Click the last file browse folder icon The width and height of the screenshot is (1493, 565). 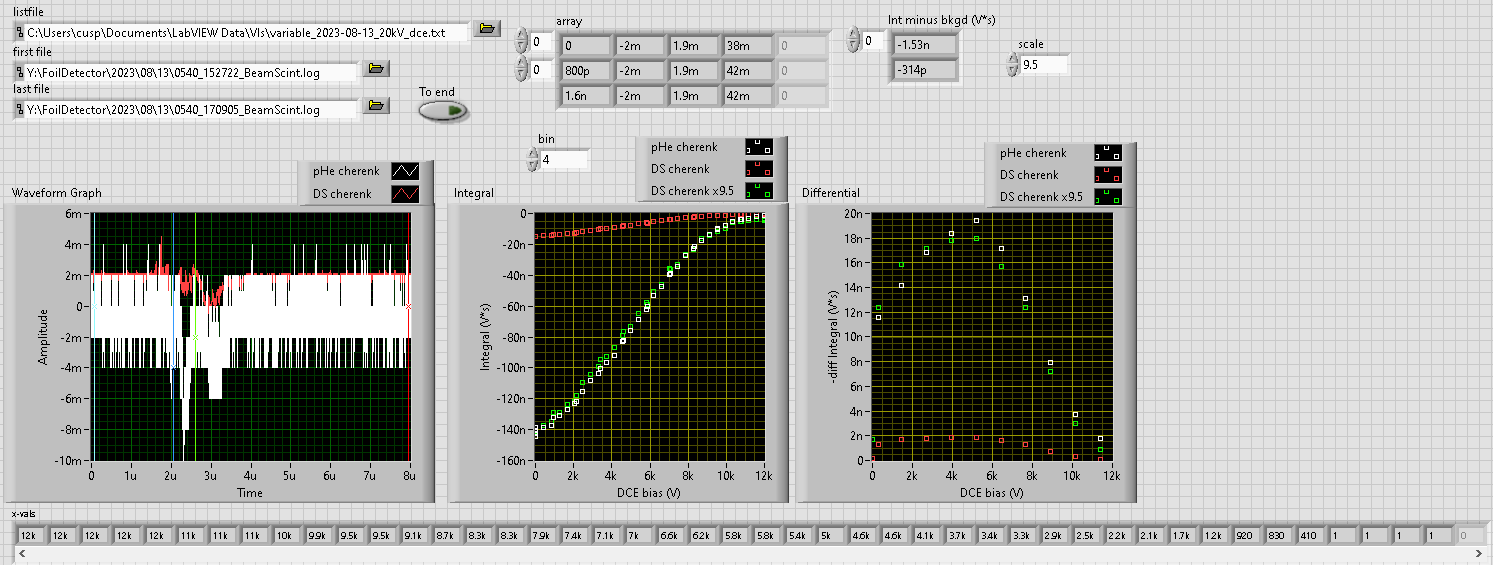coord(375,105)
